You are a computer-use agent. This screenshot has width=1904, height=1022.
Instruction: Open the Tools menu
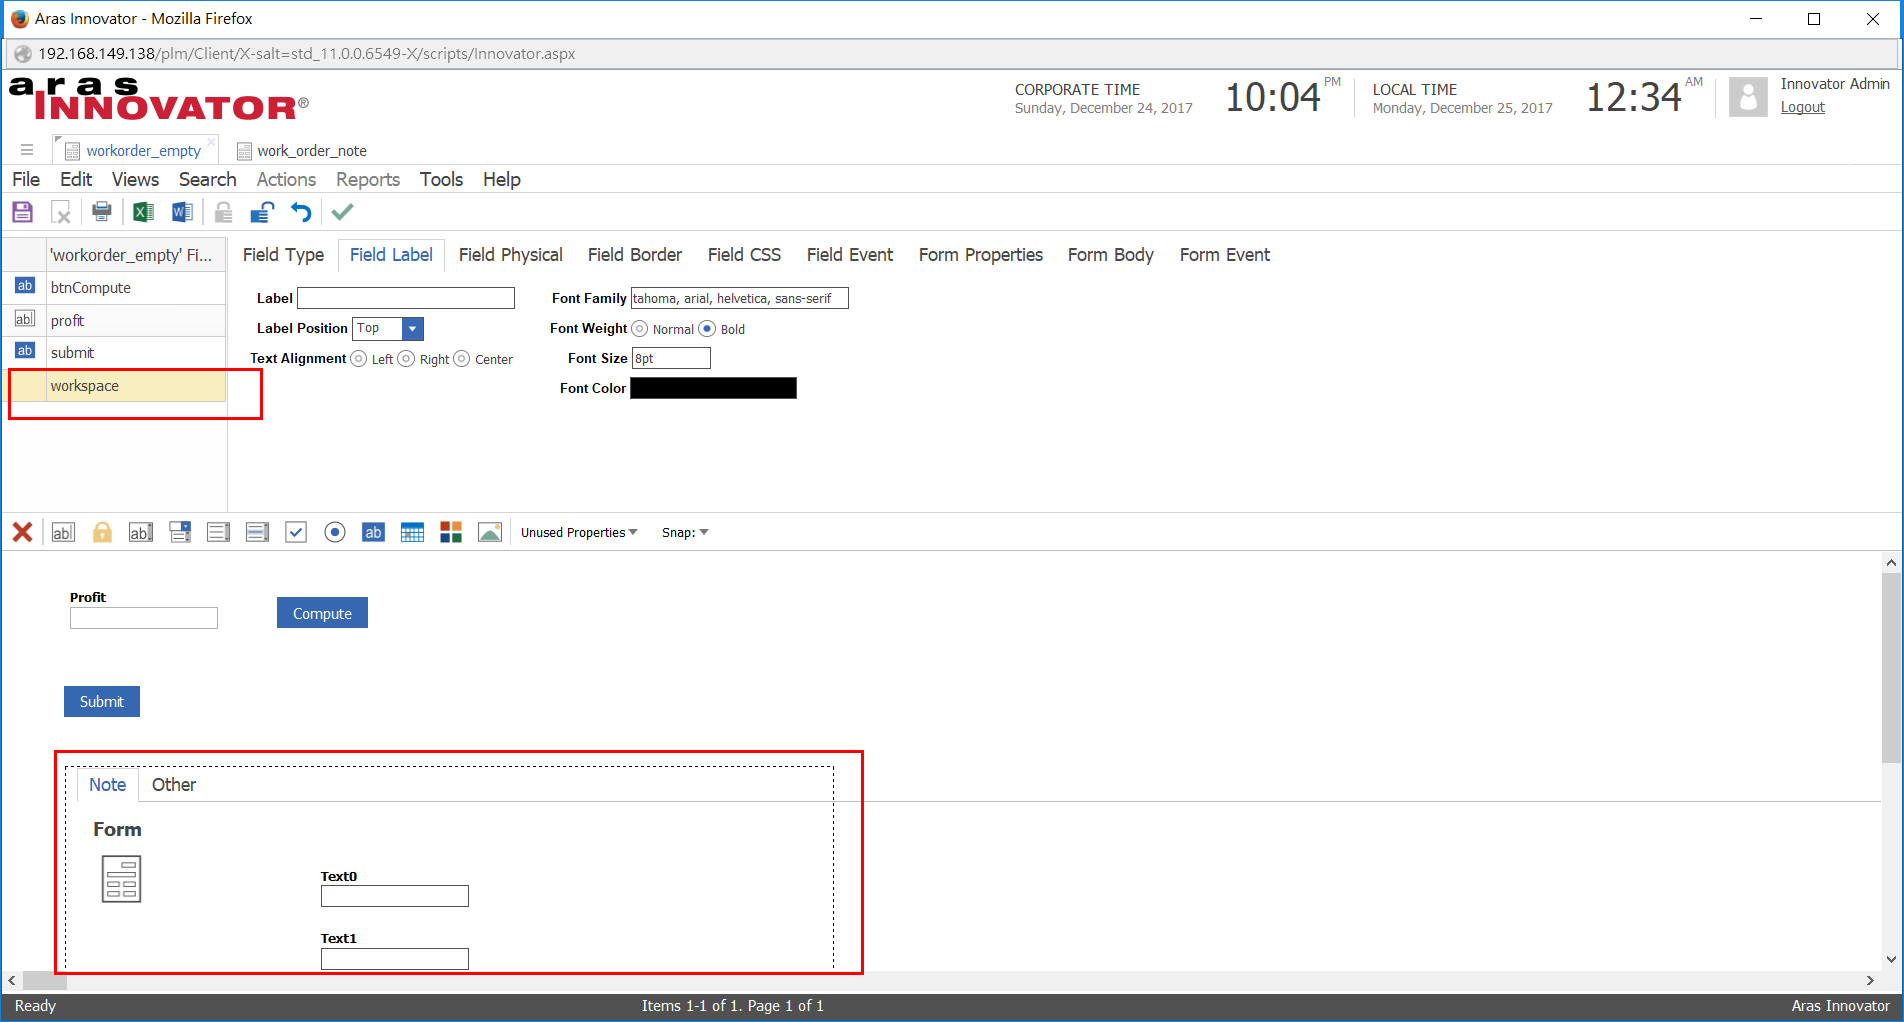pos(441,179)
